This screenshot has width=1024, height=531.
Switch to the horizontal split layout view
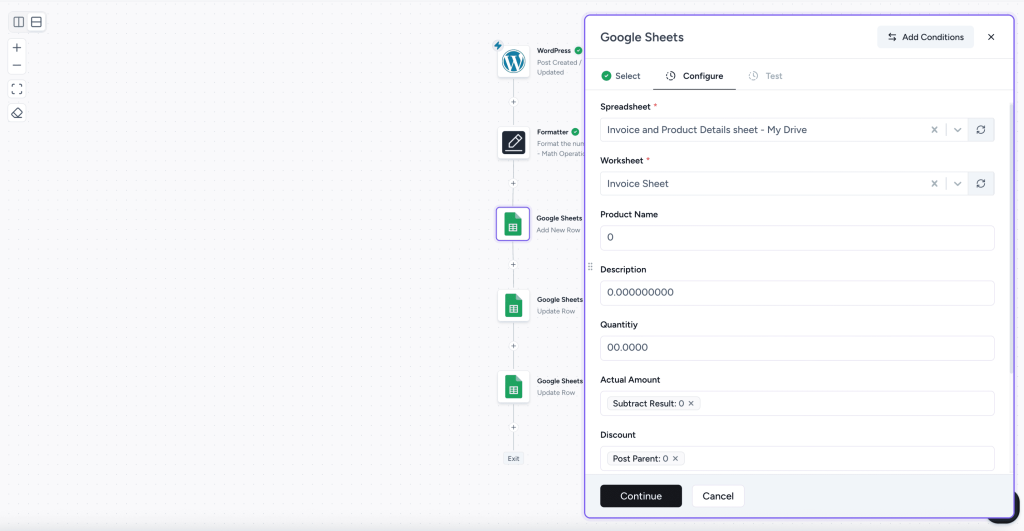[36, 22]
